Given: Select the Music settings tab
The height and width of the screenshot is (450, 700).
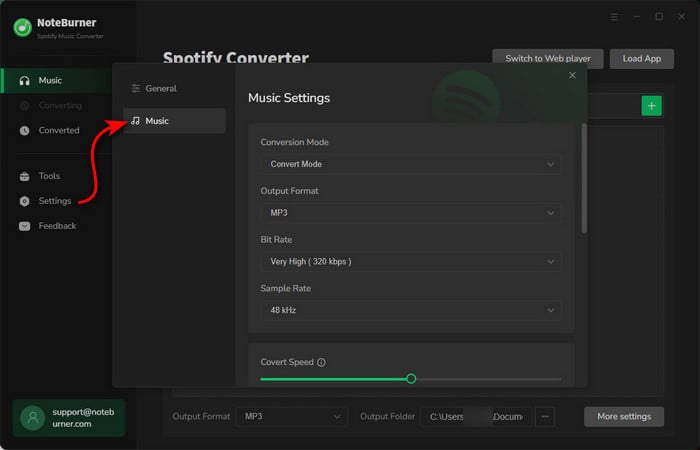Looking at the screenshot, I should pos(175,121).
